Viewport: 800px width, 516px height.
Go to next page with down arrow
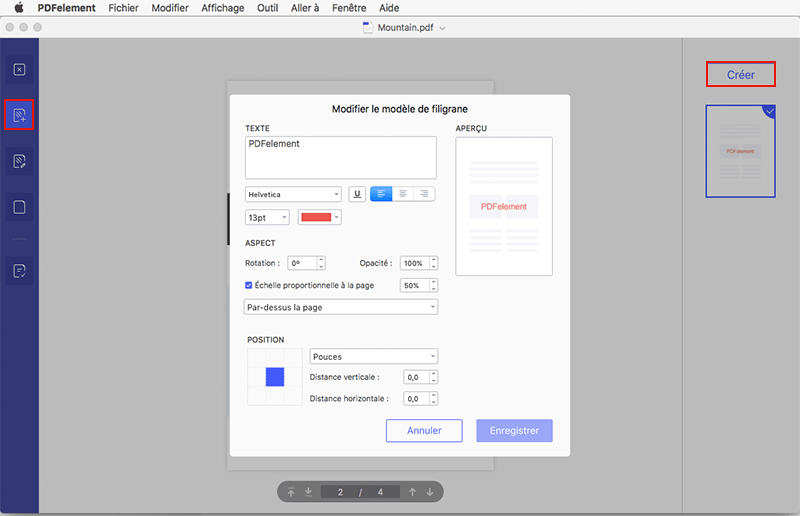click(x=430, y=492)
